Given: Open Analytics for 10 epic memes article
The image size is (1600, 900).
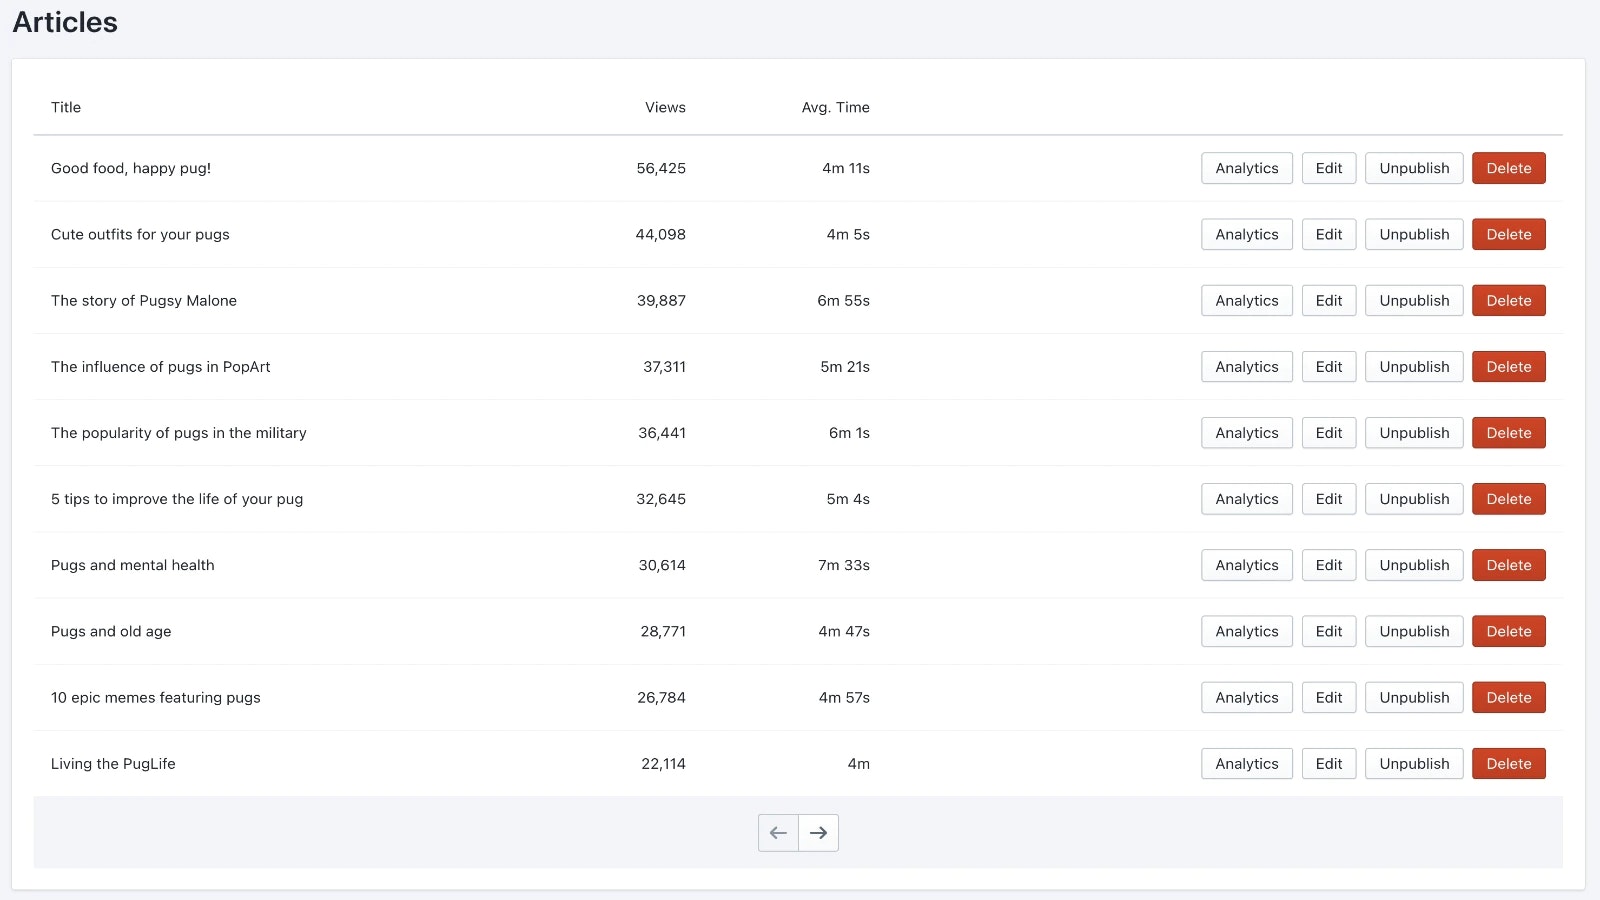Looking at the screenshot, I should [1247, 697].
